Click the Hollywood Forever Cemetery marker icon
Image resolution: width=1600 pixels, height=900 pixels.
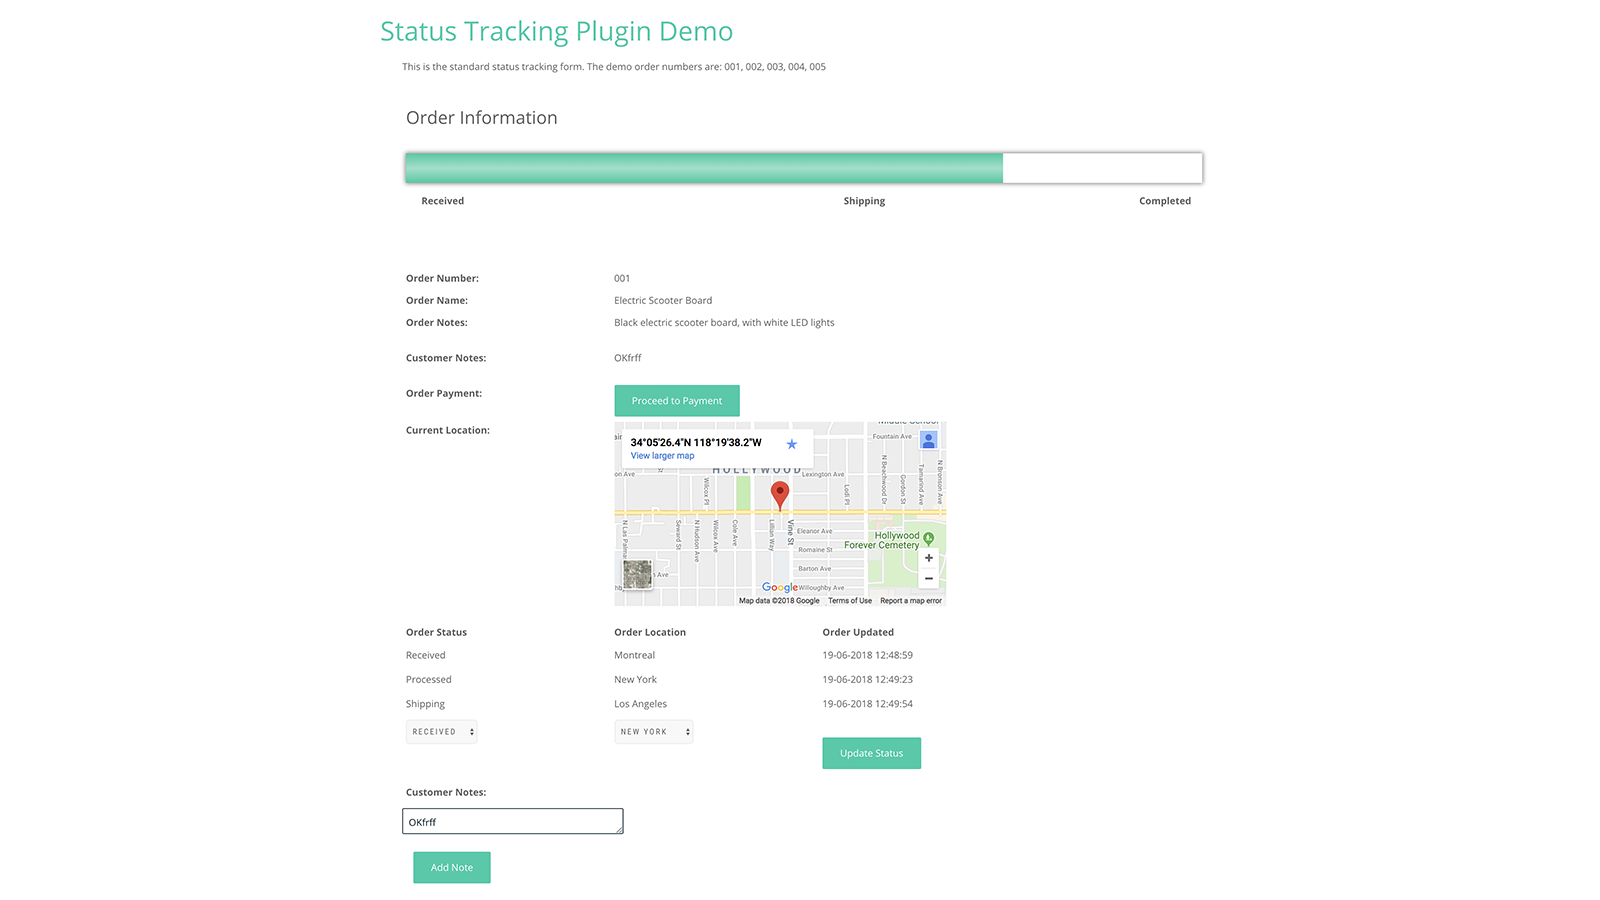point(929,539)
